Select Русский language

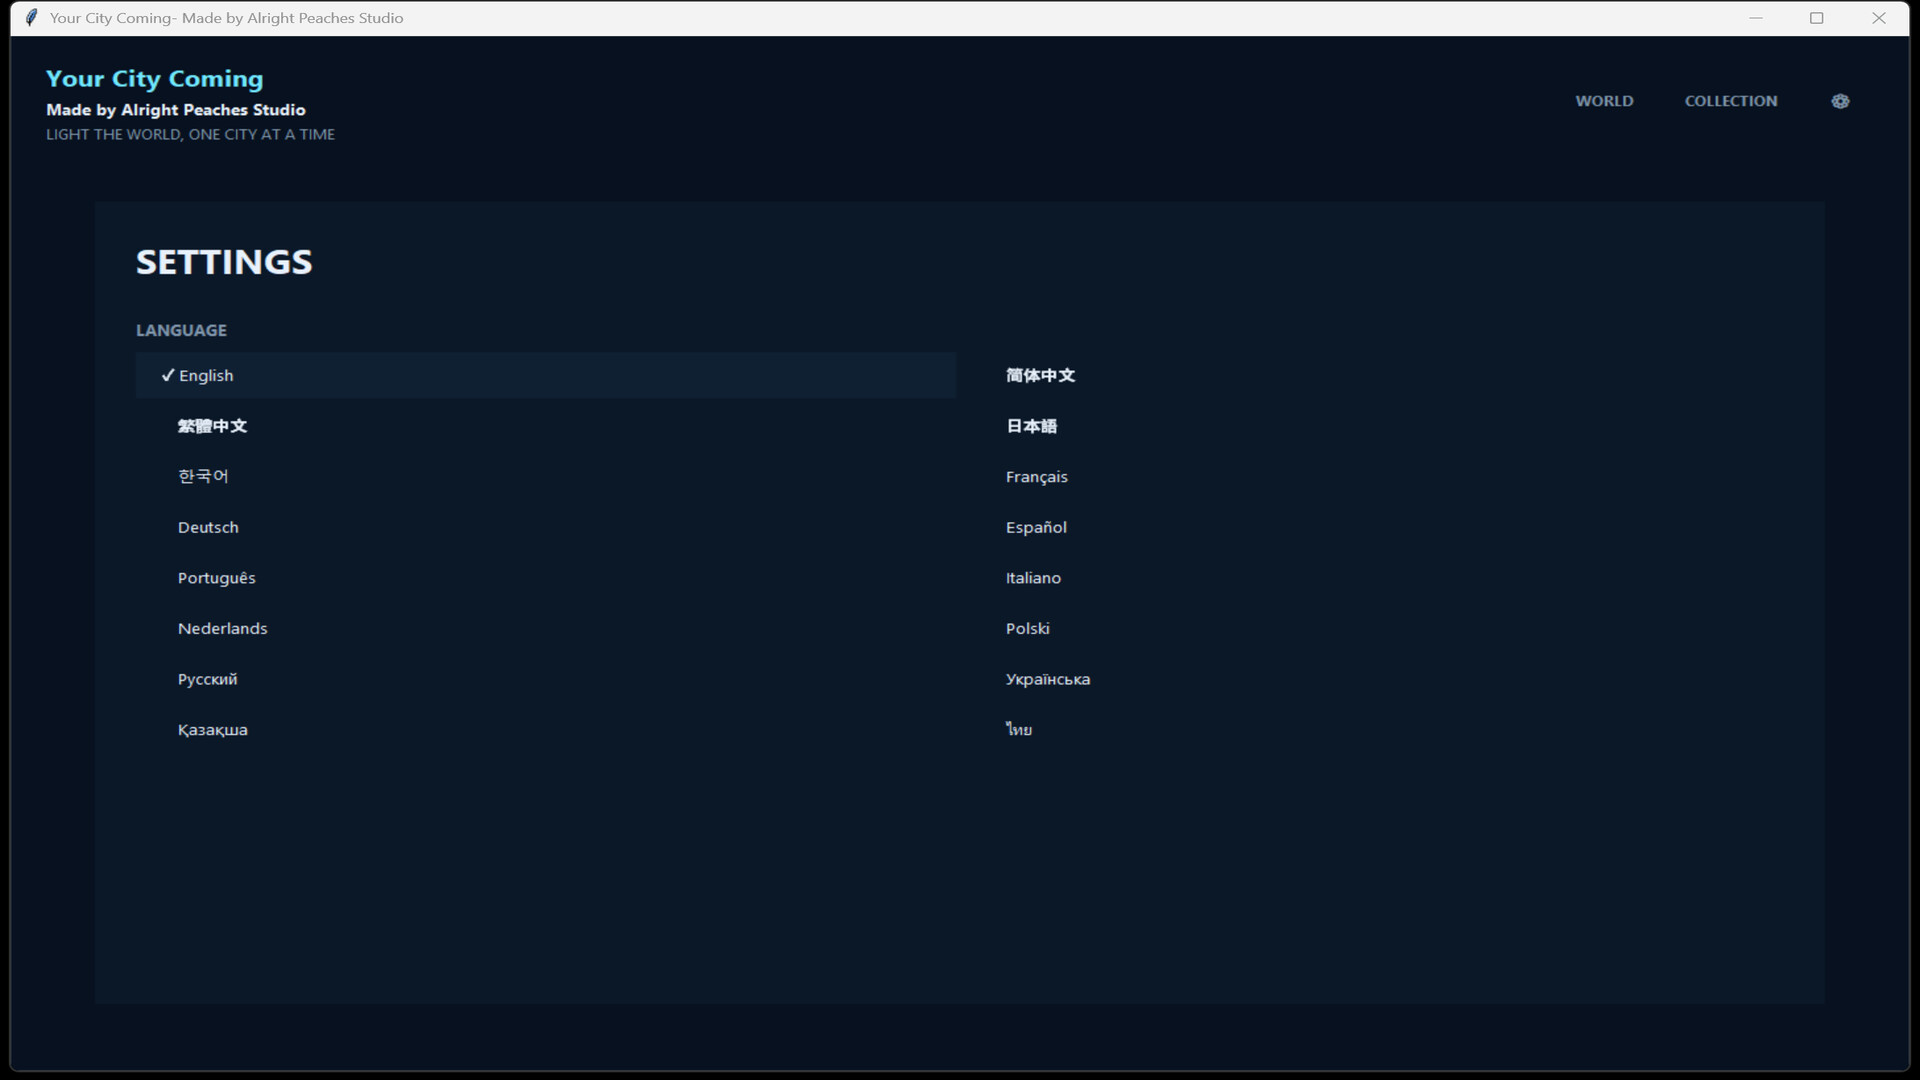click(x=207, y=679)
